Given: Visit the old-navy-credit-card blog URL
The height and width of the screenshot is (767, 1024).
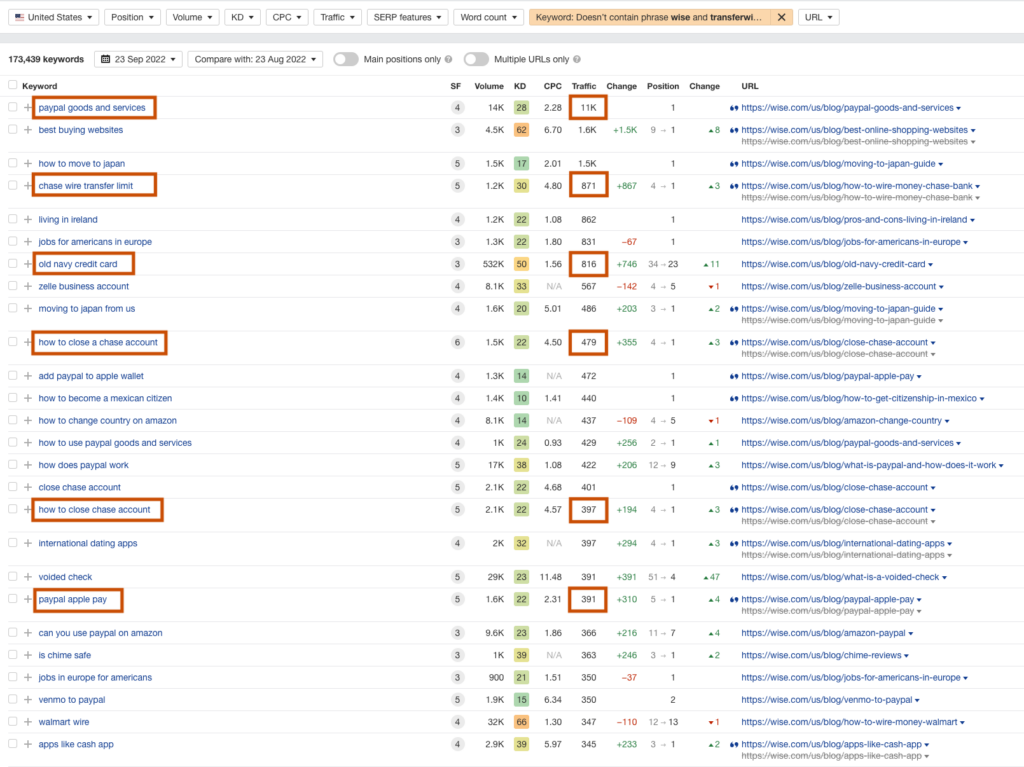Looking at the screenshot, I should click(x=833, y=264).
